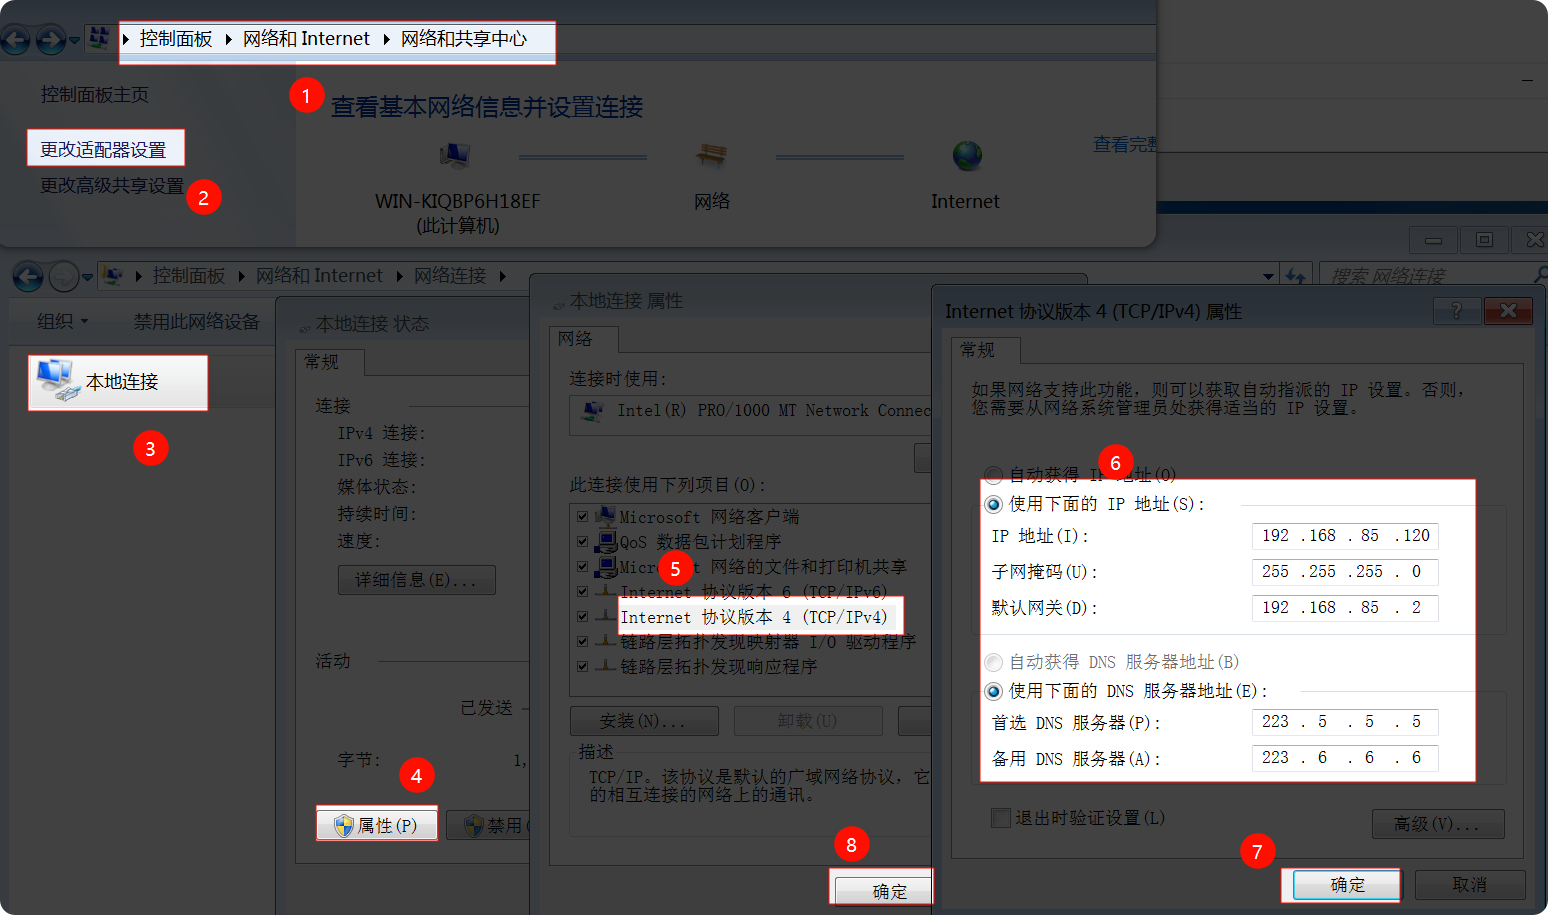Click the search magnifier icon in 搜索 网络连接

point(1540,275)
